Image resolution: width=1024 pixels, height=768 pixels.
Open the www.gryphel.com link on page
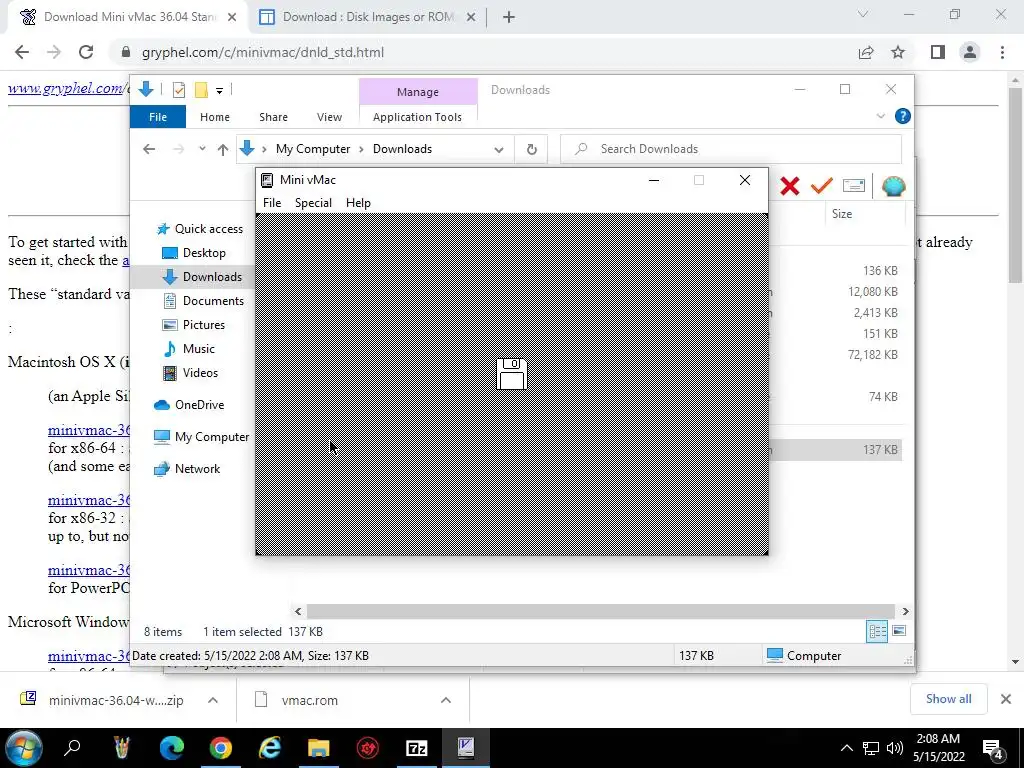point(65,88)
